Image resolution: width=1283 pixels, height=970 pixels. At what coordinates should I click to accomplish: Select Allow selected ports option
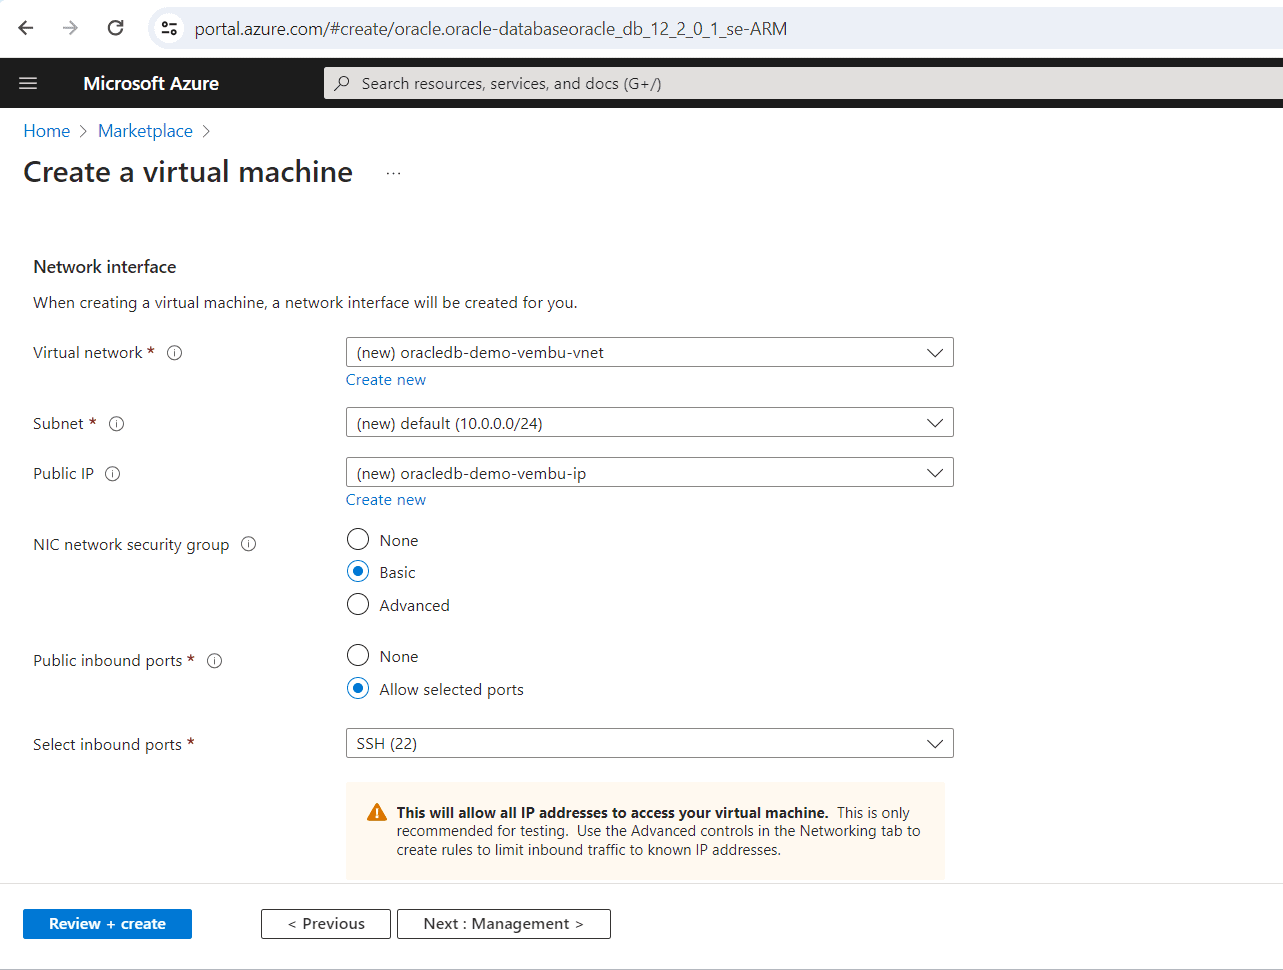[358, 689]
